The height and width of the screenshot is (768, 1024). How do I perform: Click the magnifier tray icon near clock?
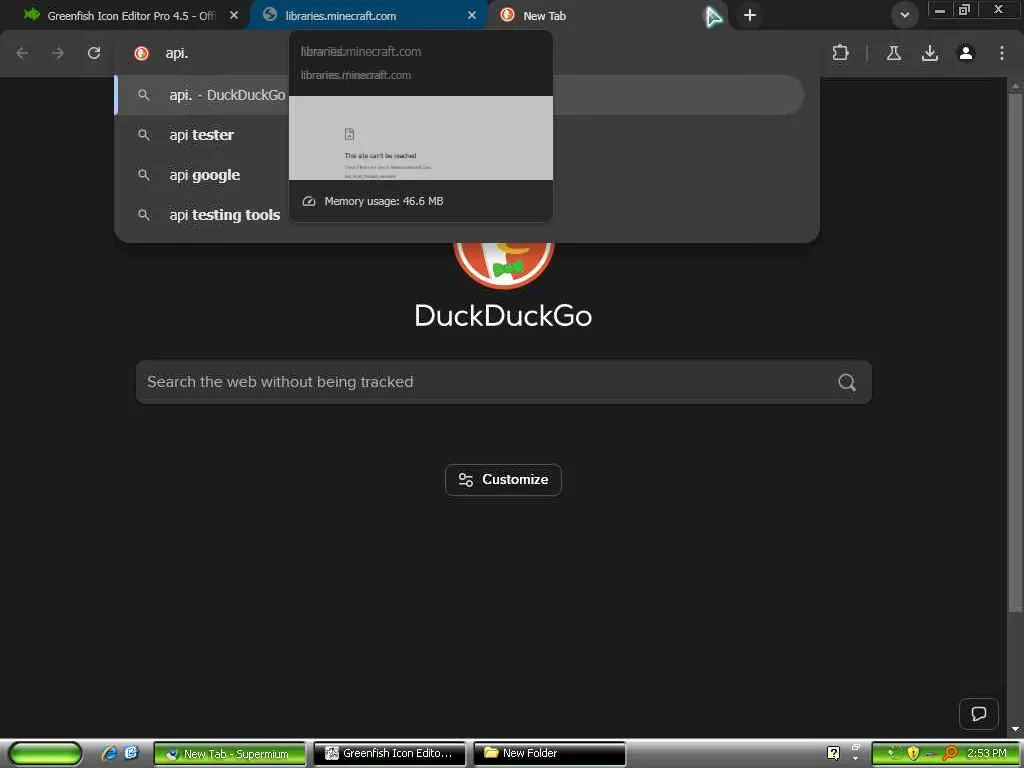point(951,754)
